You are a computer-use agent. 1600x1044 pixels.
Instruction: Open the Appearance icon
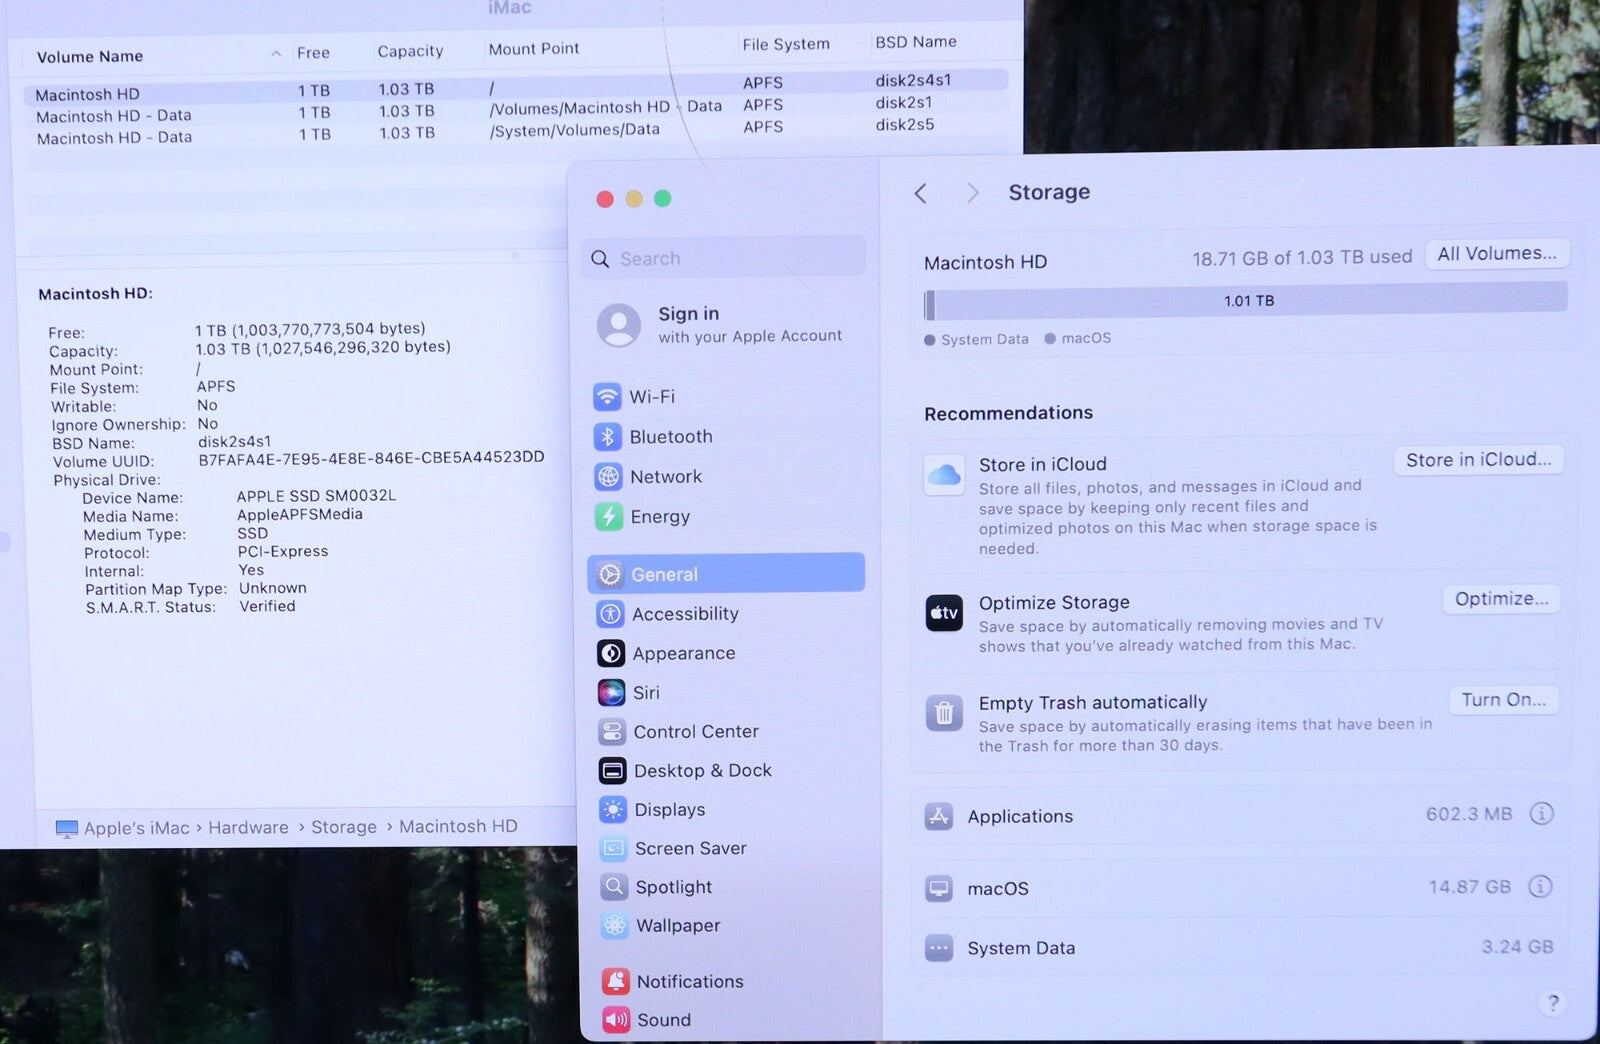point(611,653)
